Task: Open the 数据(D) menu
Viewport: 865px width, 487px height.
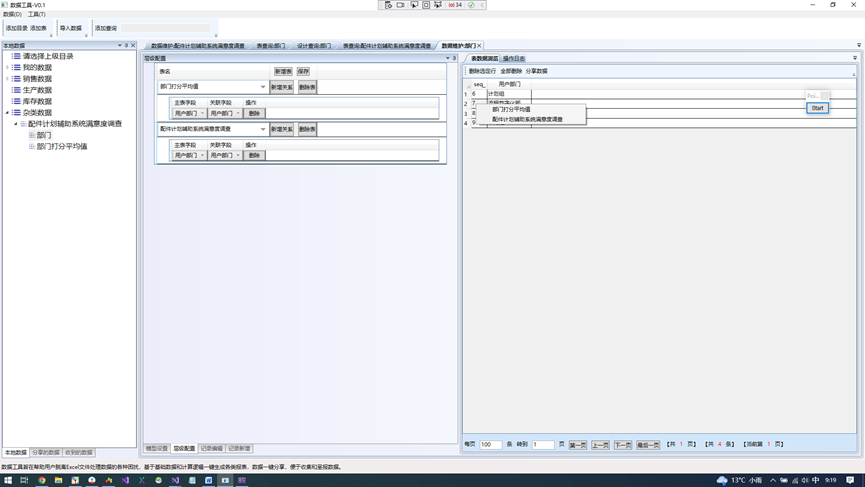Action: click(x=12, y=14)
